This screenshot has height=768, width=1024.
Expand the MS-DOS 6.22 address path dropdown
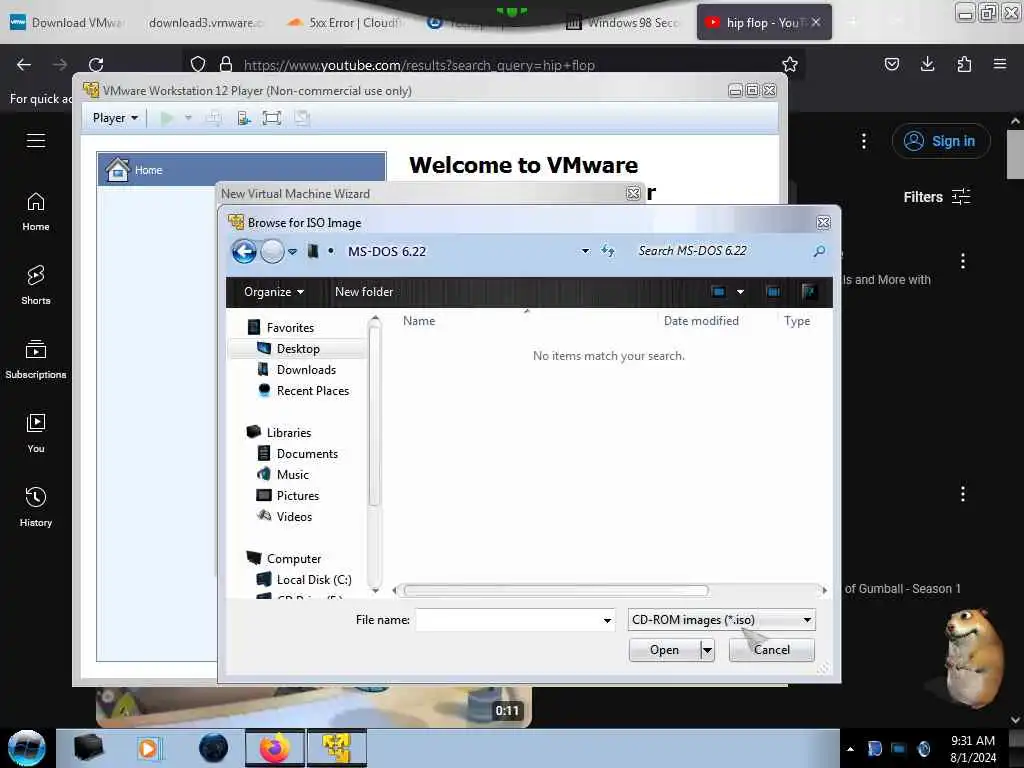pyautogui.click(x=585, y=251)
